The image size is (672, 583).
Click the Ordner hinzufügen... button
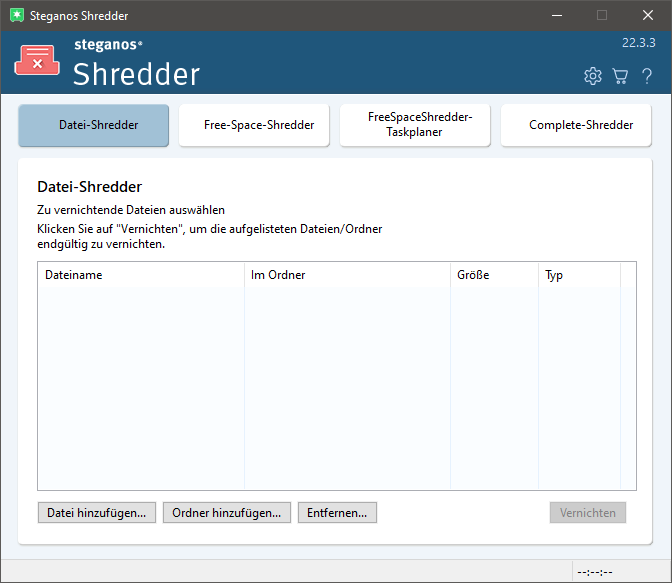coord(227,513)
